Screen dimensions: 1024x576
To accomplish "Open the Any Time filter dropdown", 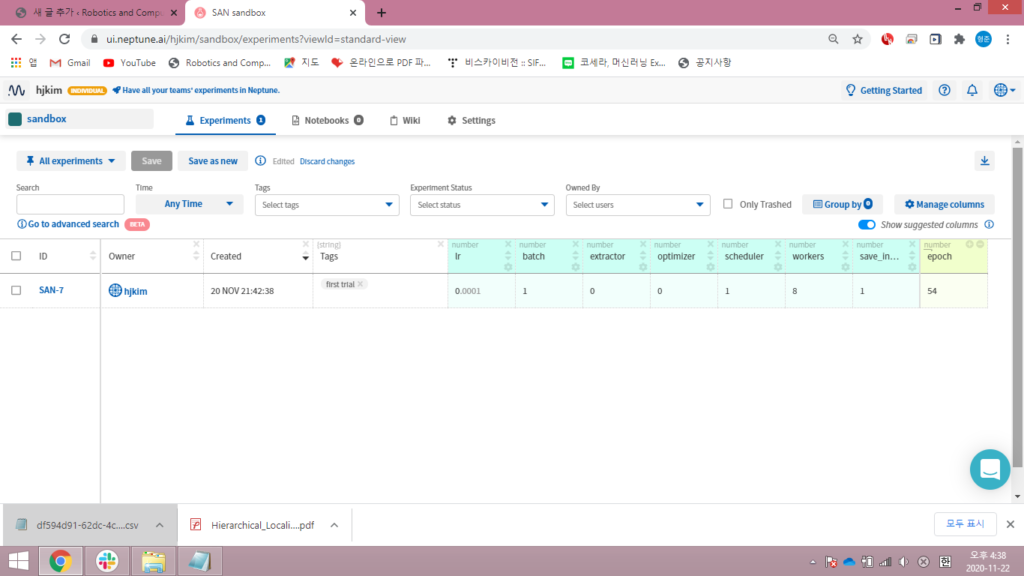I will click(x=189, y=204).
